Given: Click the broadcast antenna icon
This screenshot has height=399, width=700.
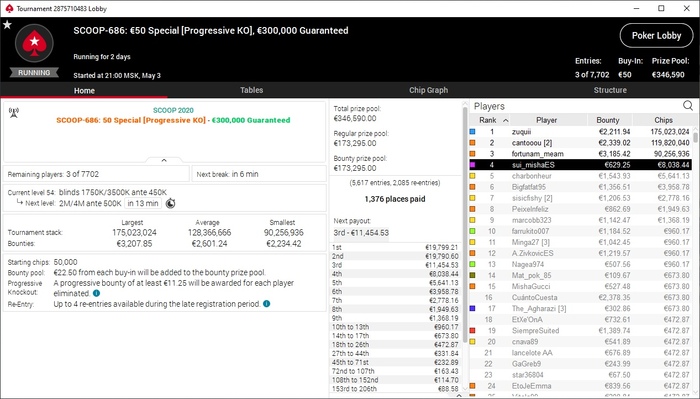Looking at the screenshot, I should [14, 112].
